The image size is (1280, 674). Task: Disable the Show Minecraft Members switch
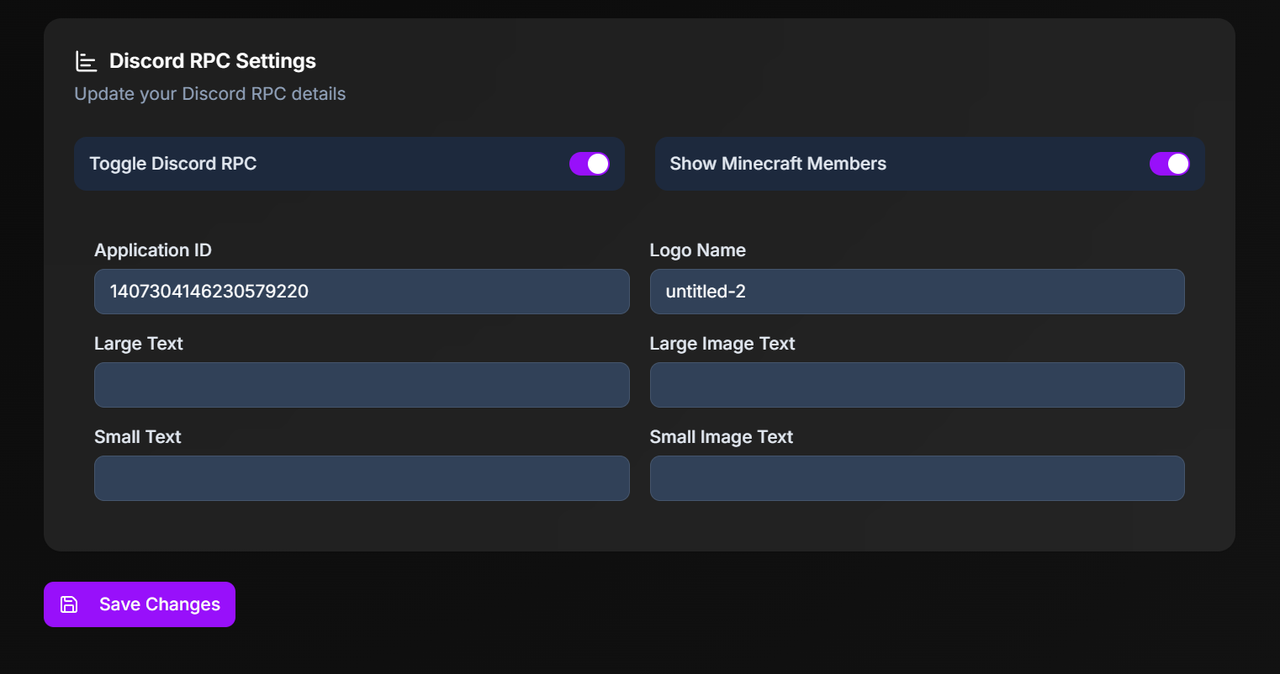pos(1169,164)
